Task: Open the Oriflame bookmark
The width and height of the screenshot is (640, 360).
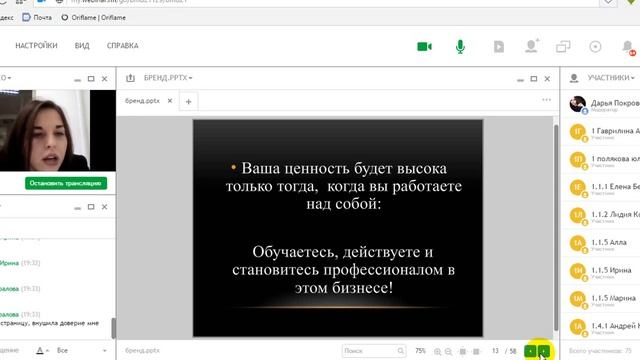Action: tap(93, 18)
